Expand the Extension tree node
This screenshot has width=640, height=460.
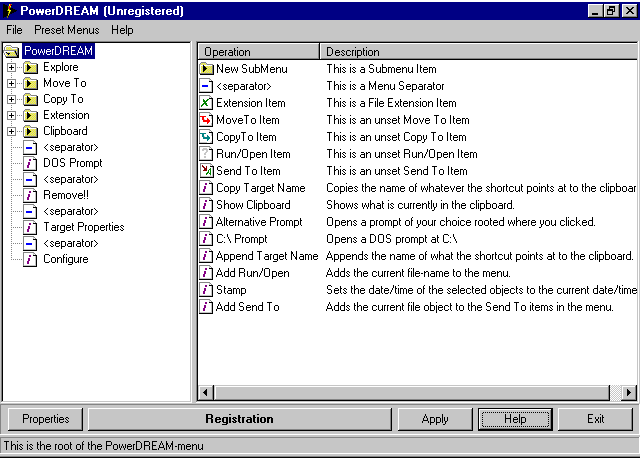click(12, 115)
